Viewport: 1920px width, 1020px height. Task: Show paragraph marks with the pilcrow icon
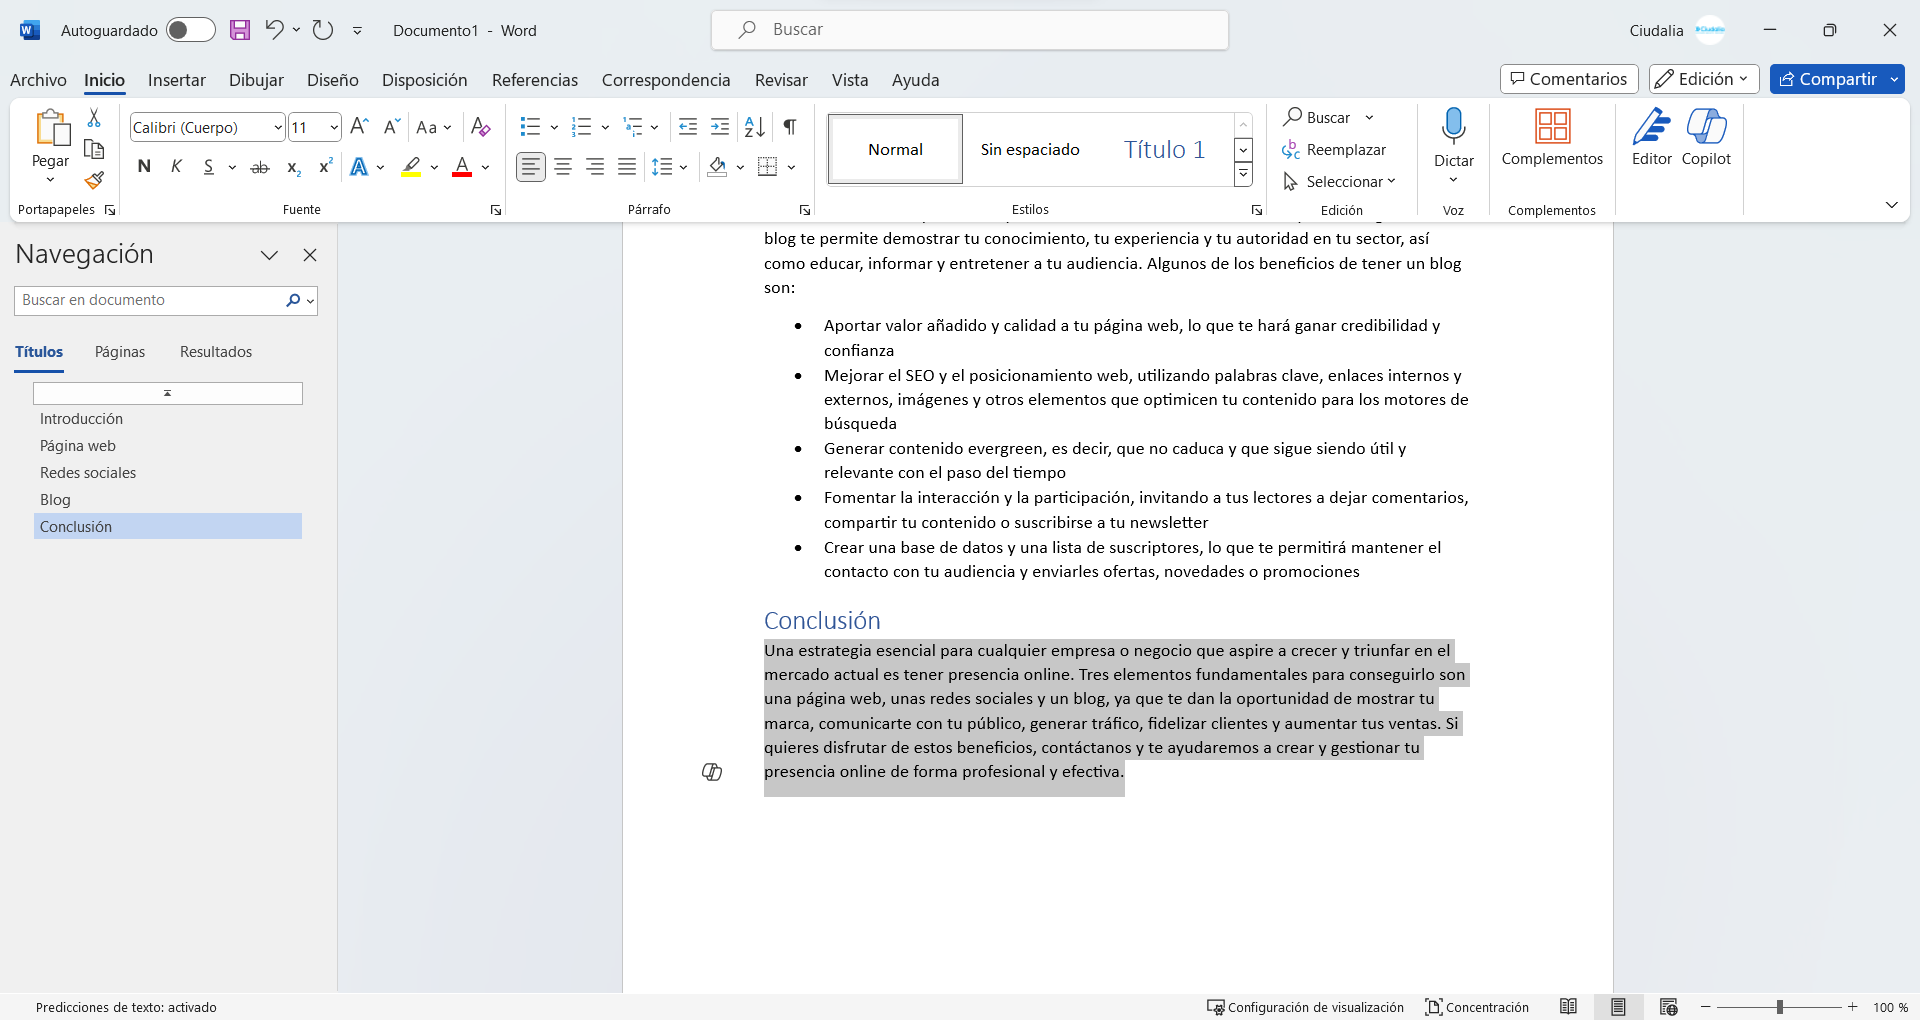790,127
